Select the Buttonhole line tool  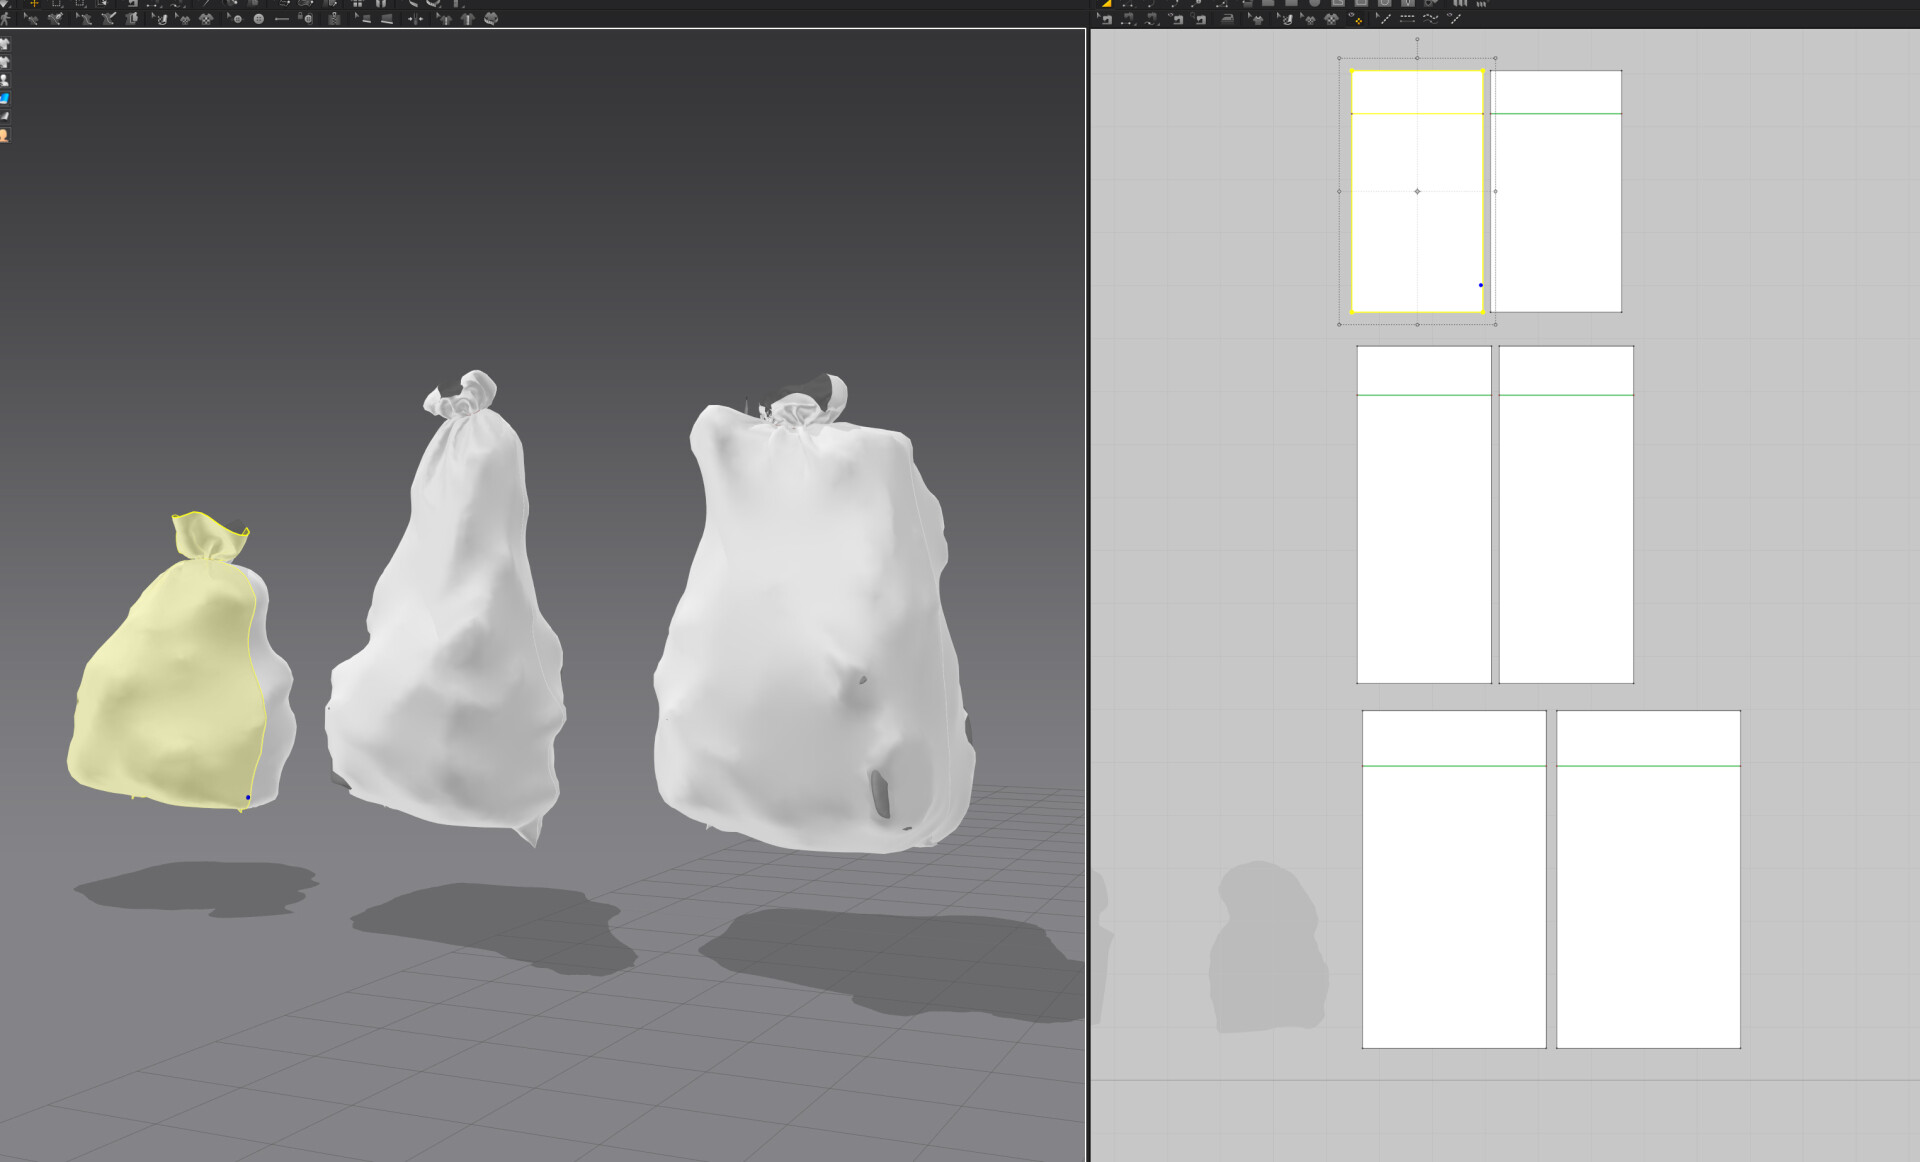coord(282,19)
